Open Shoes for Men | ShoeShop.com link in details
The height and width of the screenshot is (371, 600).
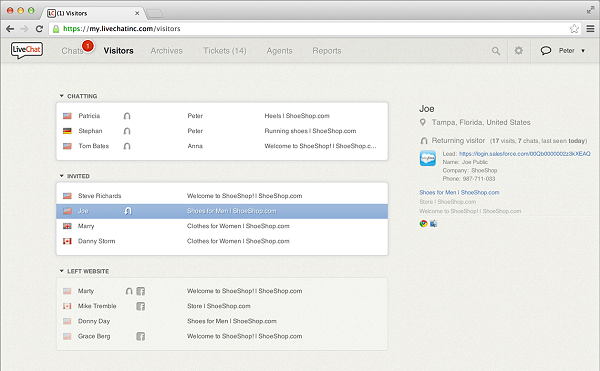459,192
